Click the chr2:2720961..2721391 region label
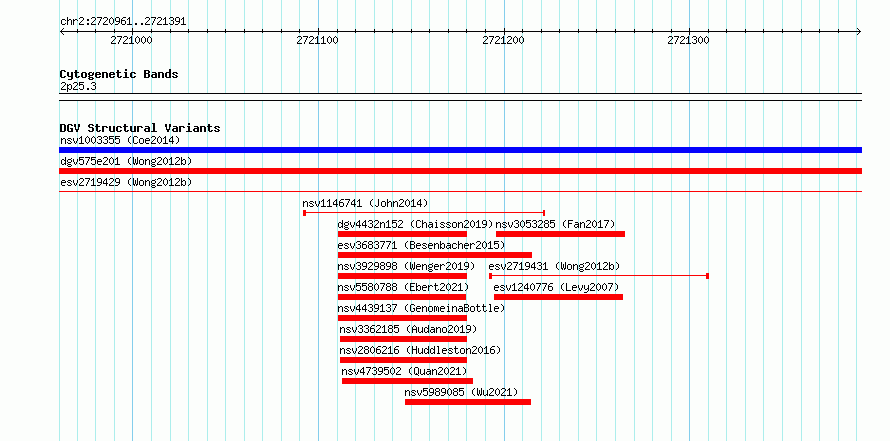The height and width of the screenshot is (441, 890). pyautogui.click(x=123, y=22)
